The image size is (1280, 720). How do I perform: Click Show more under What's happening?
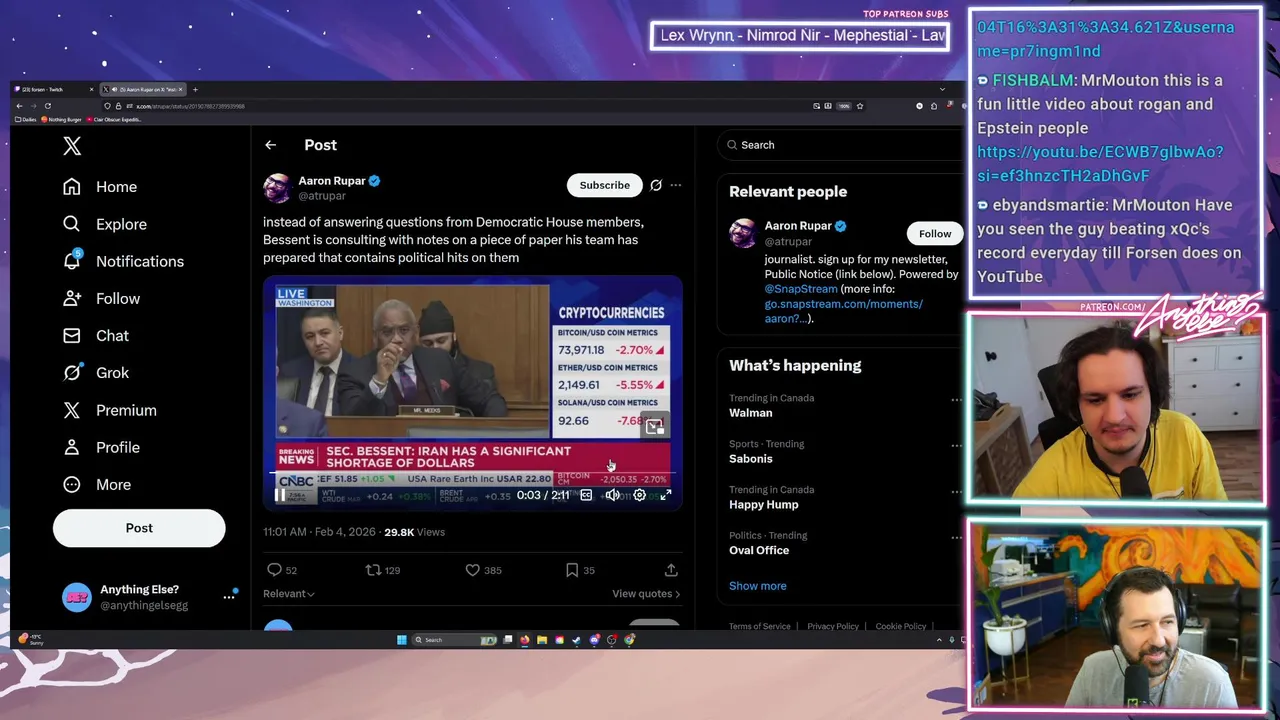(758, 586)
